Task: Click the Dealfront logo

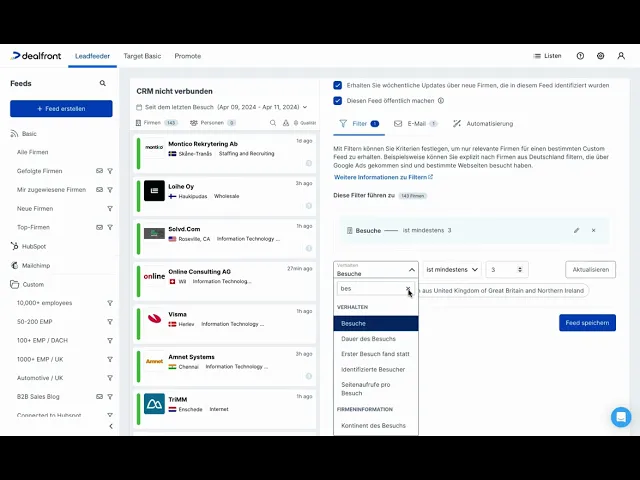Action: (x=36, y=56)
